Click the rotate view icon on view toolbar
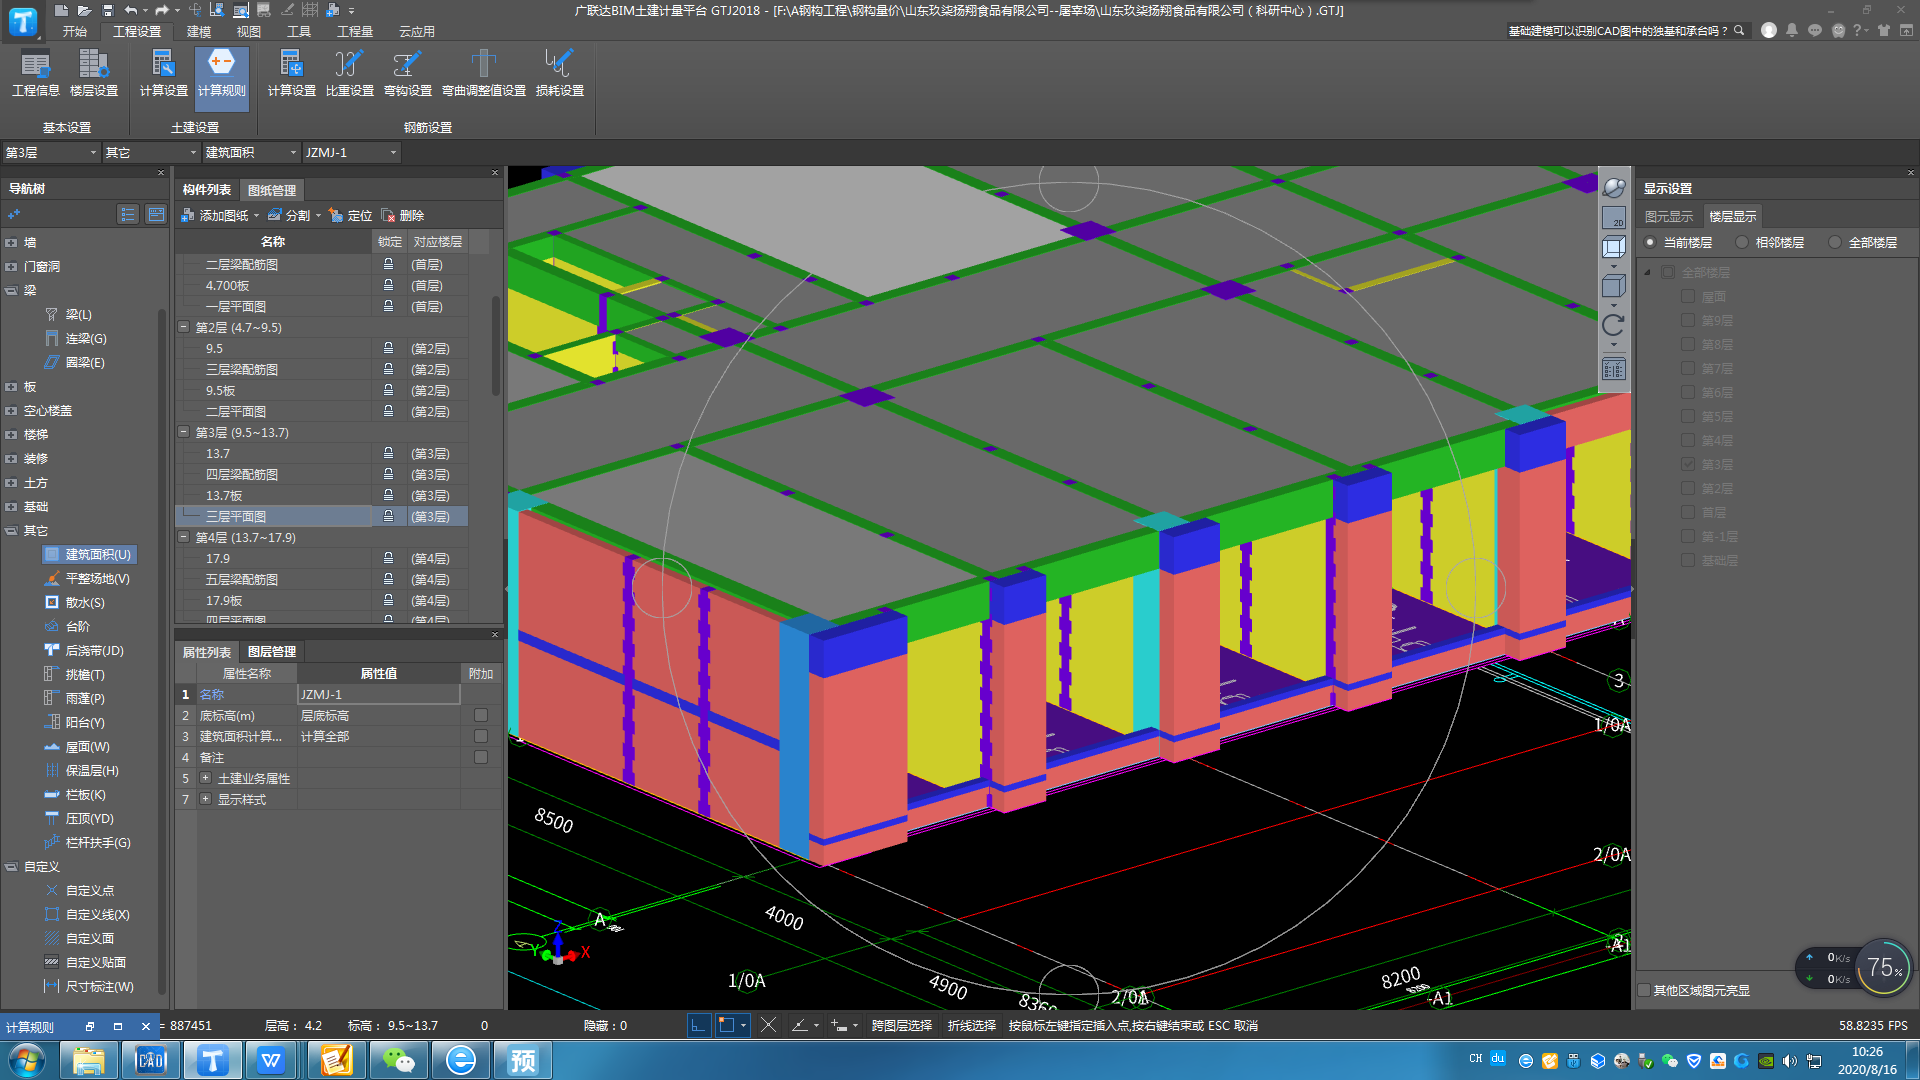This screenshot has width=1920, height=1080. [1613, 325]
